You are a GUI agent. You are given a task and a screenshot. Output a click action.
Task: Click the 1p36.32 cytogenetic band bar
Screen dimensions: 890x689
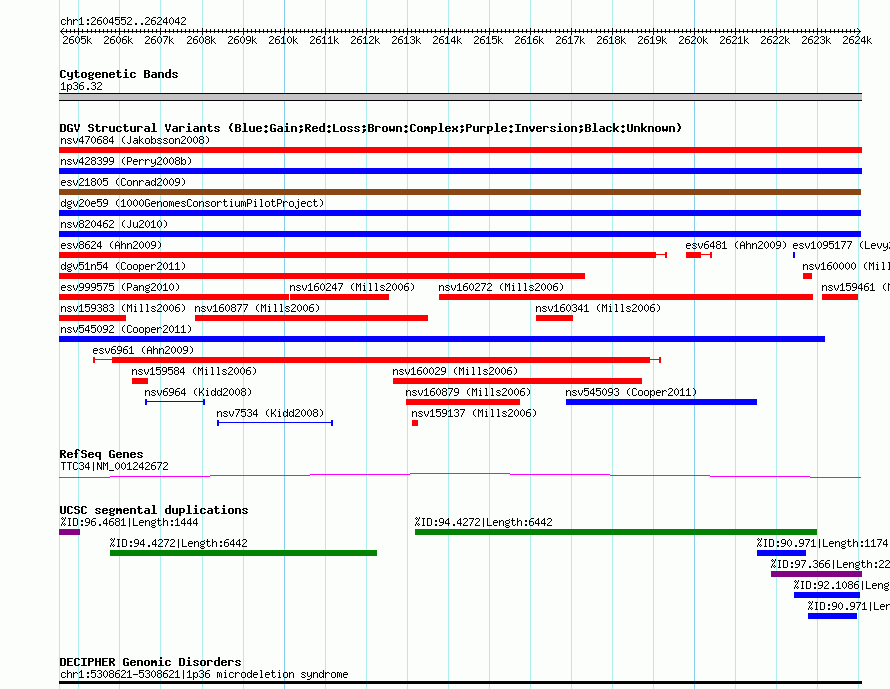460,97
